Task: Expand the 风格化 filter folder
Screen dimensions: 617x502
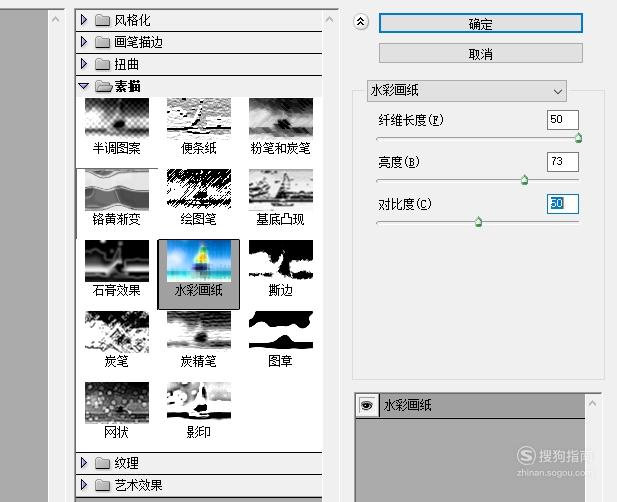Action: tap(83, 20)
